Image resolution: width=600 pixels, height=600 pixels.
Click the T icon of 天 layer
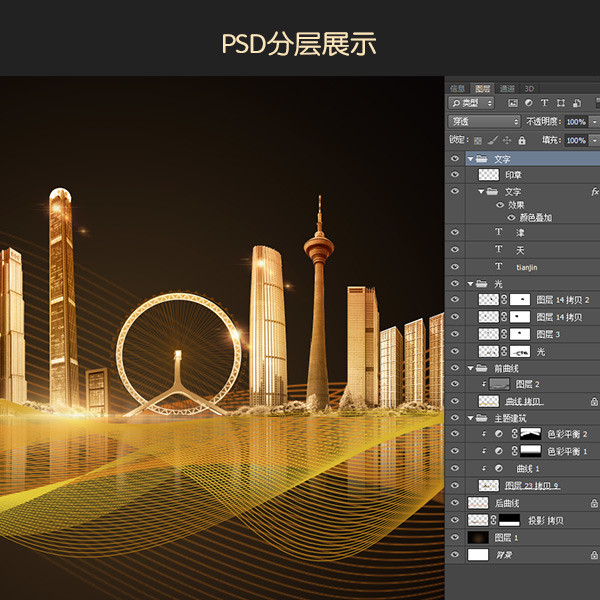[x=499, y=249]
